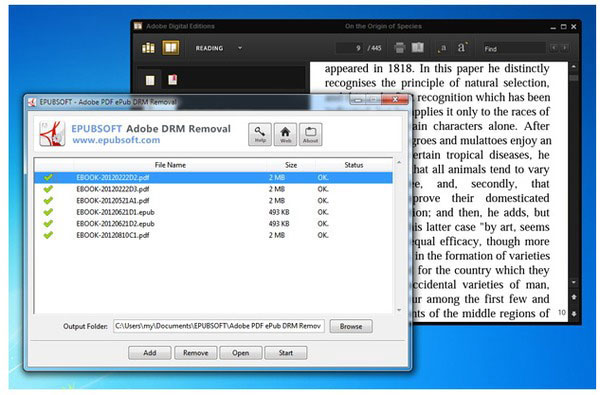Open the Web home icon button
This screenshot has height=395, width=600.
(285, 134)
